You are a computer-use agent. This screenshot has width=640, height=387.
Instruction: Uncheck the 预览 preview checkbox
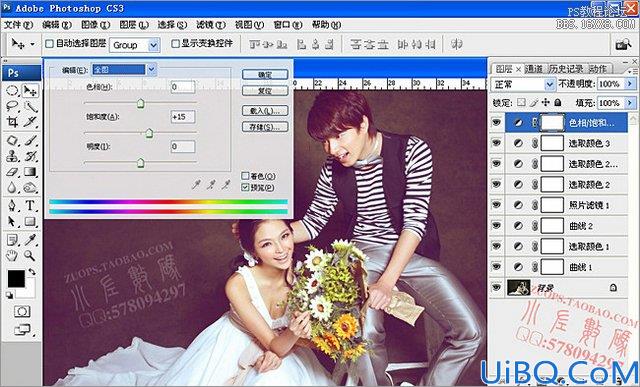click(x=245, y=188)
